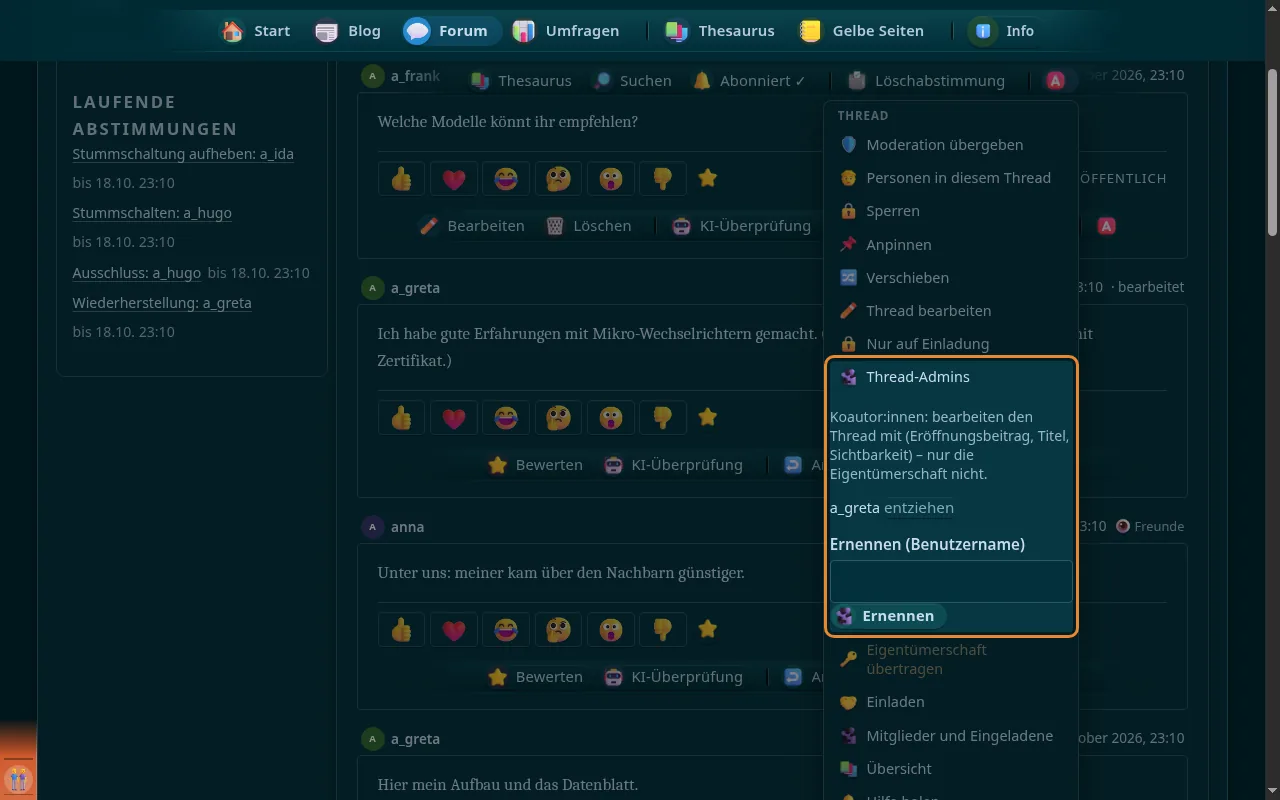Focus the Ernennen username input field
Image resolution: width=1280 pixels, height=800 pixels.
coord(951,581)
